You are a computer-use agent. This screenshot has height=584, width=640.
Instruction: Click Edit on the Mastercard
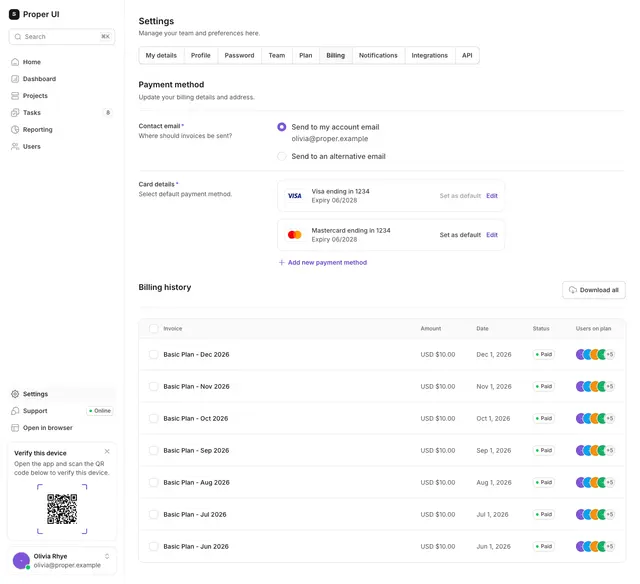click(492, 235)
